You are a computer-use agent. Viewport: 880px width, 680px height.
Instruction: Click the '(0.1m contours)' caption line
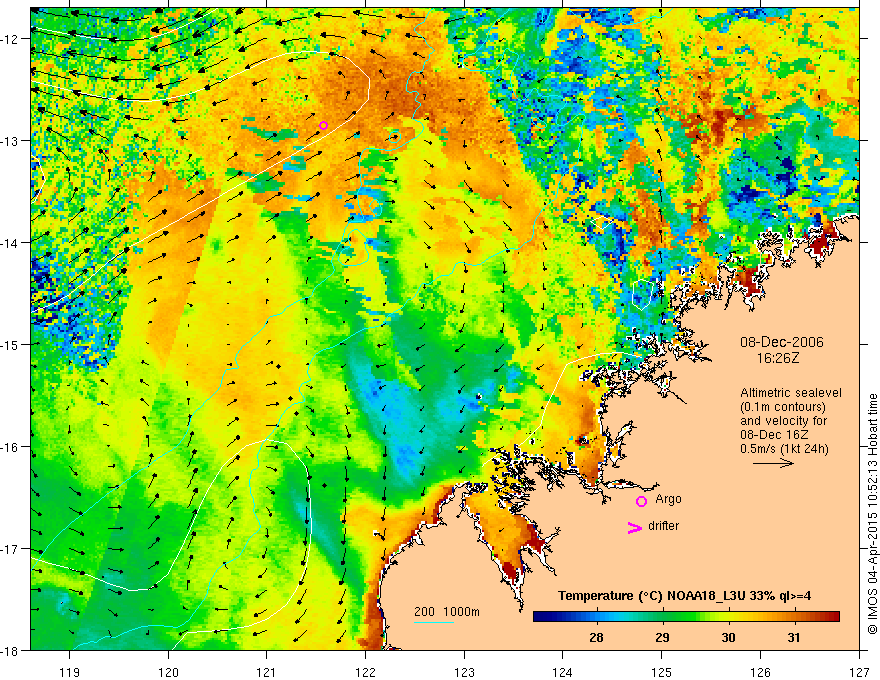point(783,407)
